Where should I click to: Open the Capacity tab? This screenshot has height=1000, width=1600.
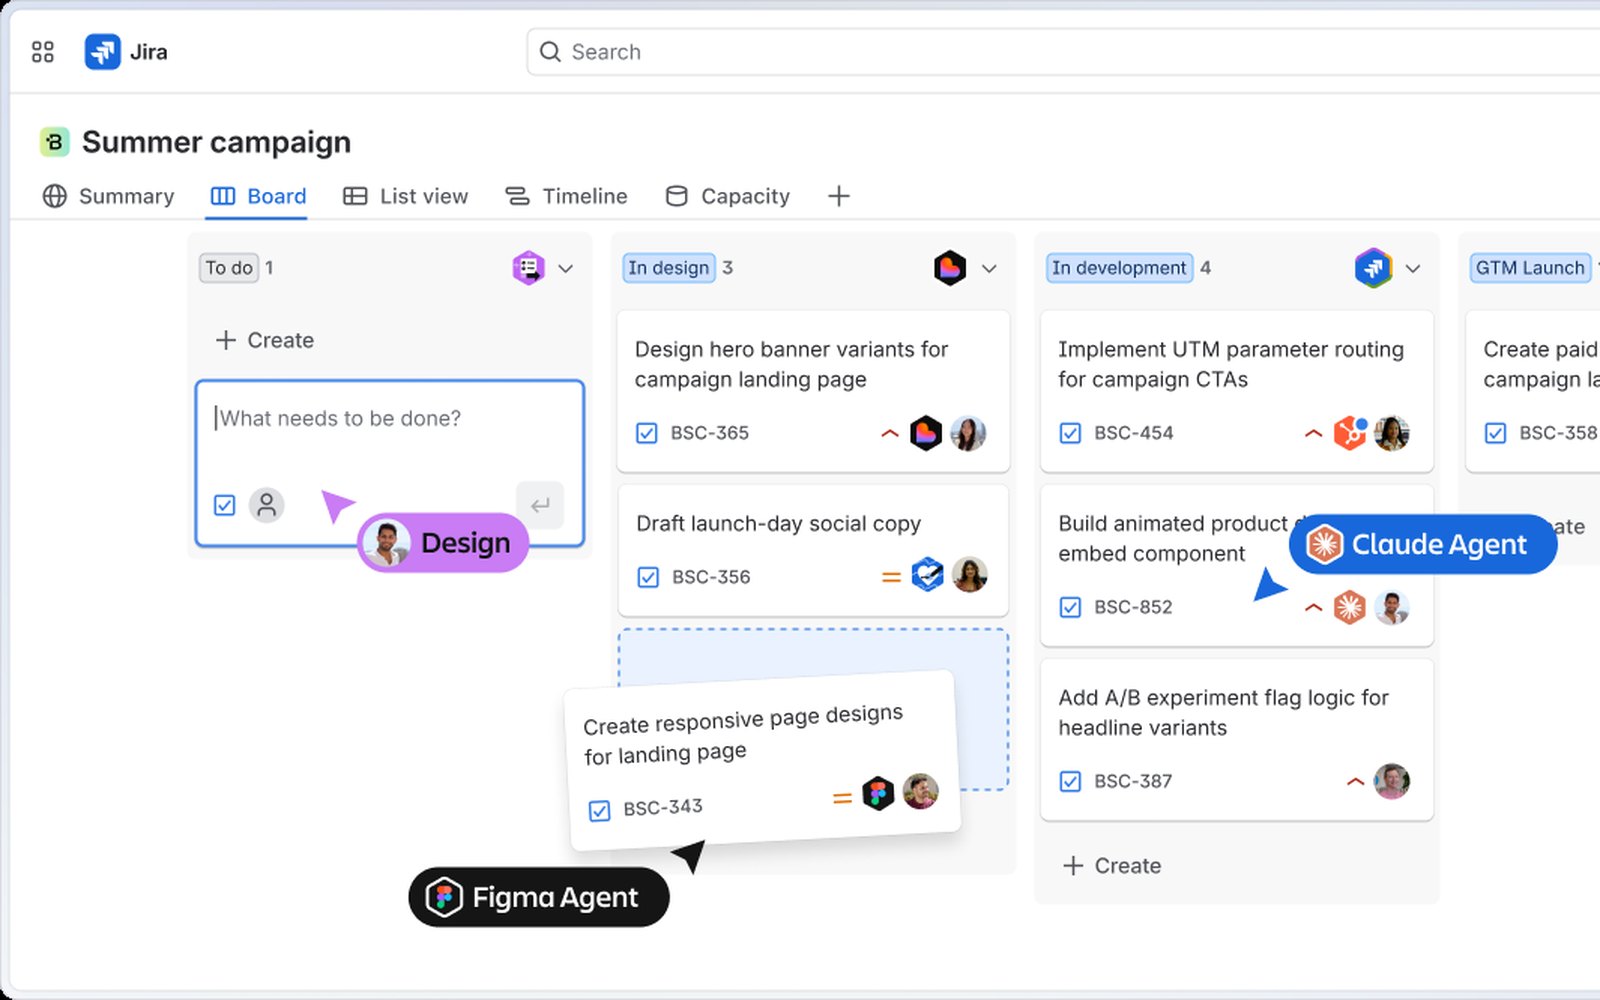(x=728, y=196)
